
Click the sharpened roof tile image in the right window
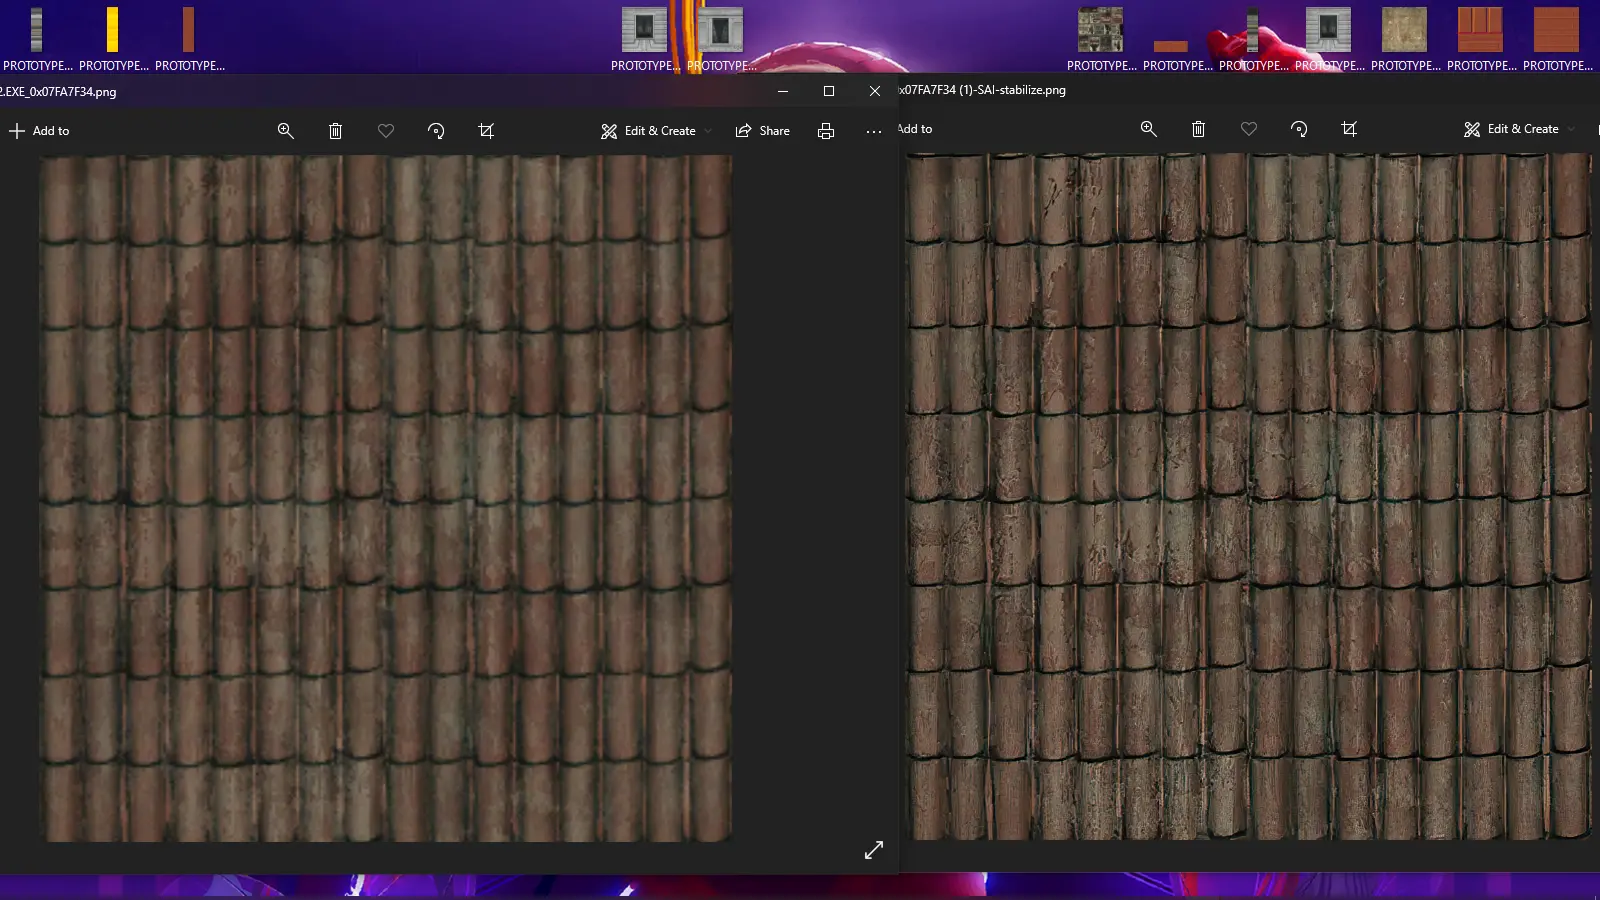[x=1248, y=496]
